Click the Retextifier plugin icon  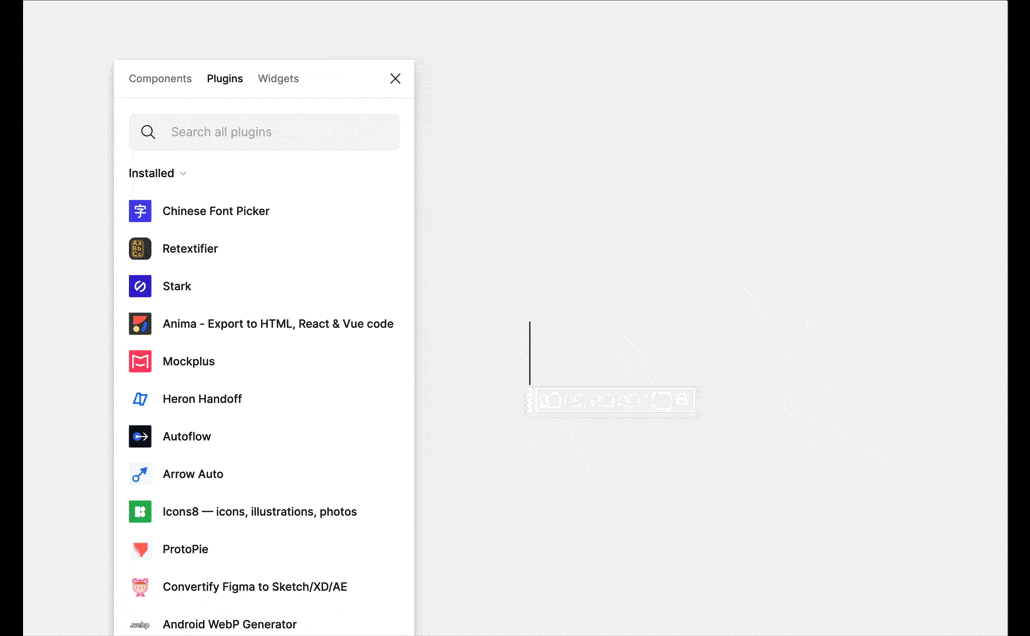tap(140, 248)
